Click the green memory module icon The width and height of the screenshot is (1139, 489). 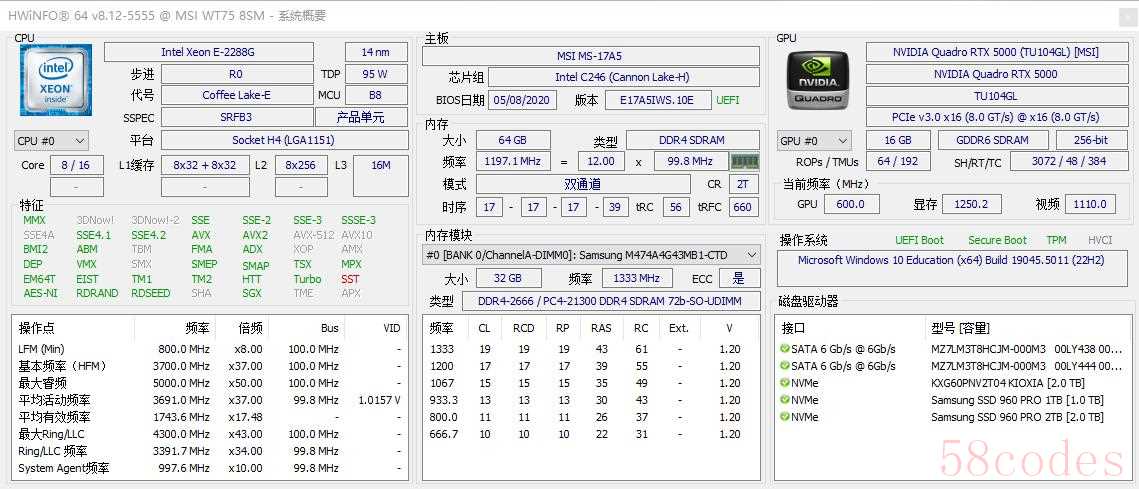click(744, 161)
